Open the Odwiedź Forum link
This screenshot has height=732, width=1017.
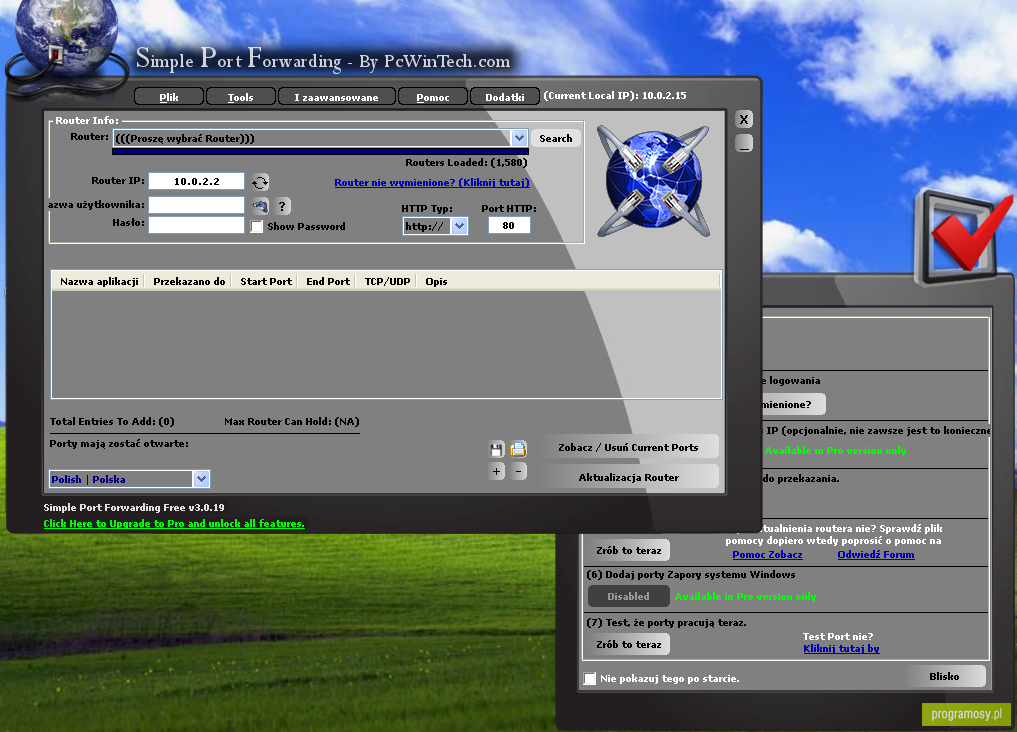[x=876, y=554]
